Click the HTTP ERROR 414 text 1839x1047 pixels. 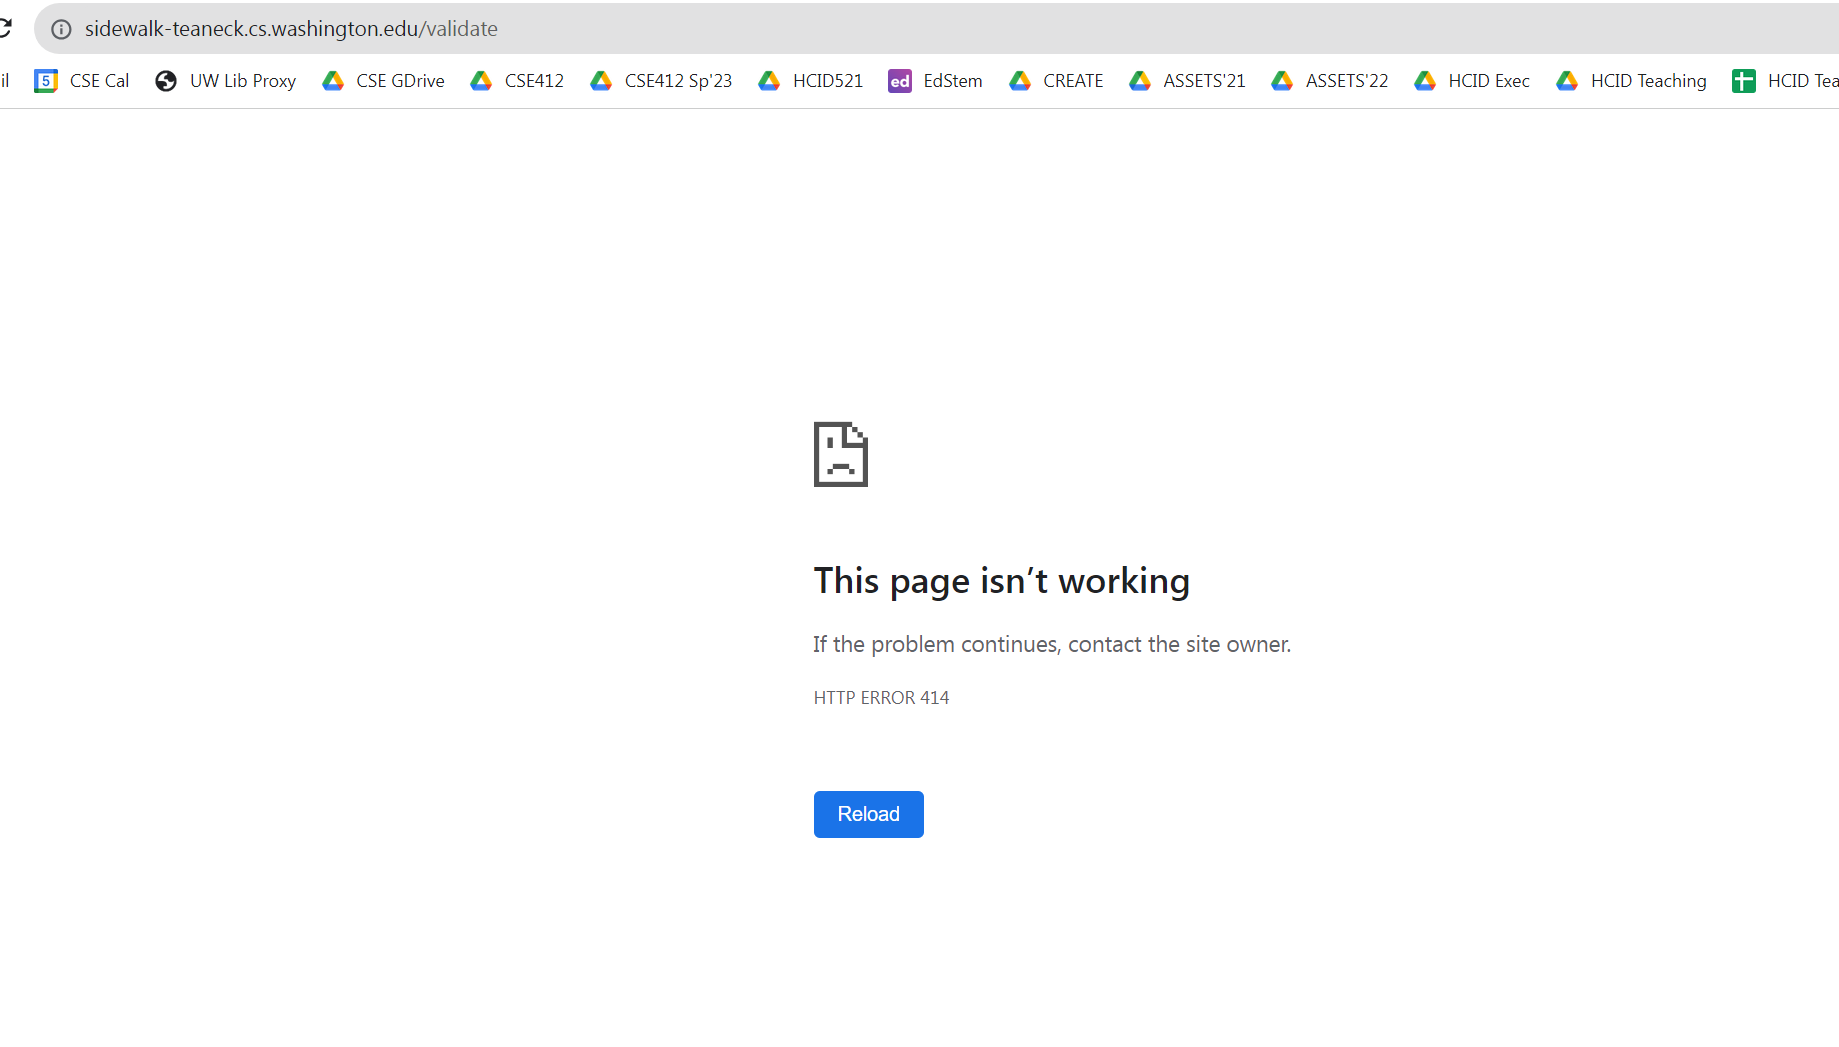click(x=881, y=697)
